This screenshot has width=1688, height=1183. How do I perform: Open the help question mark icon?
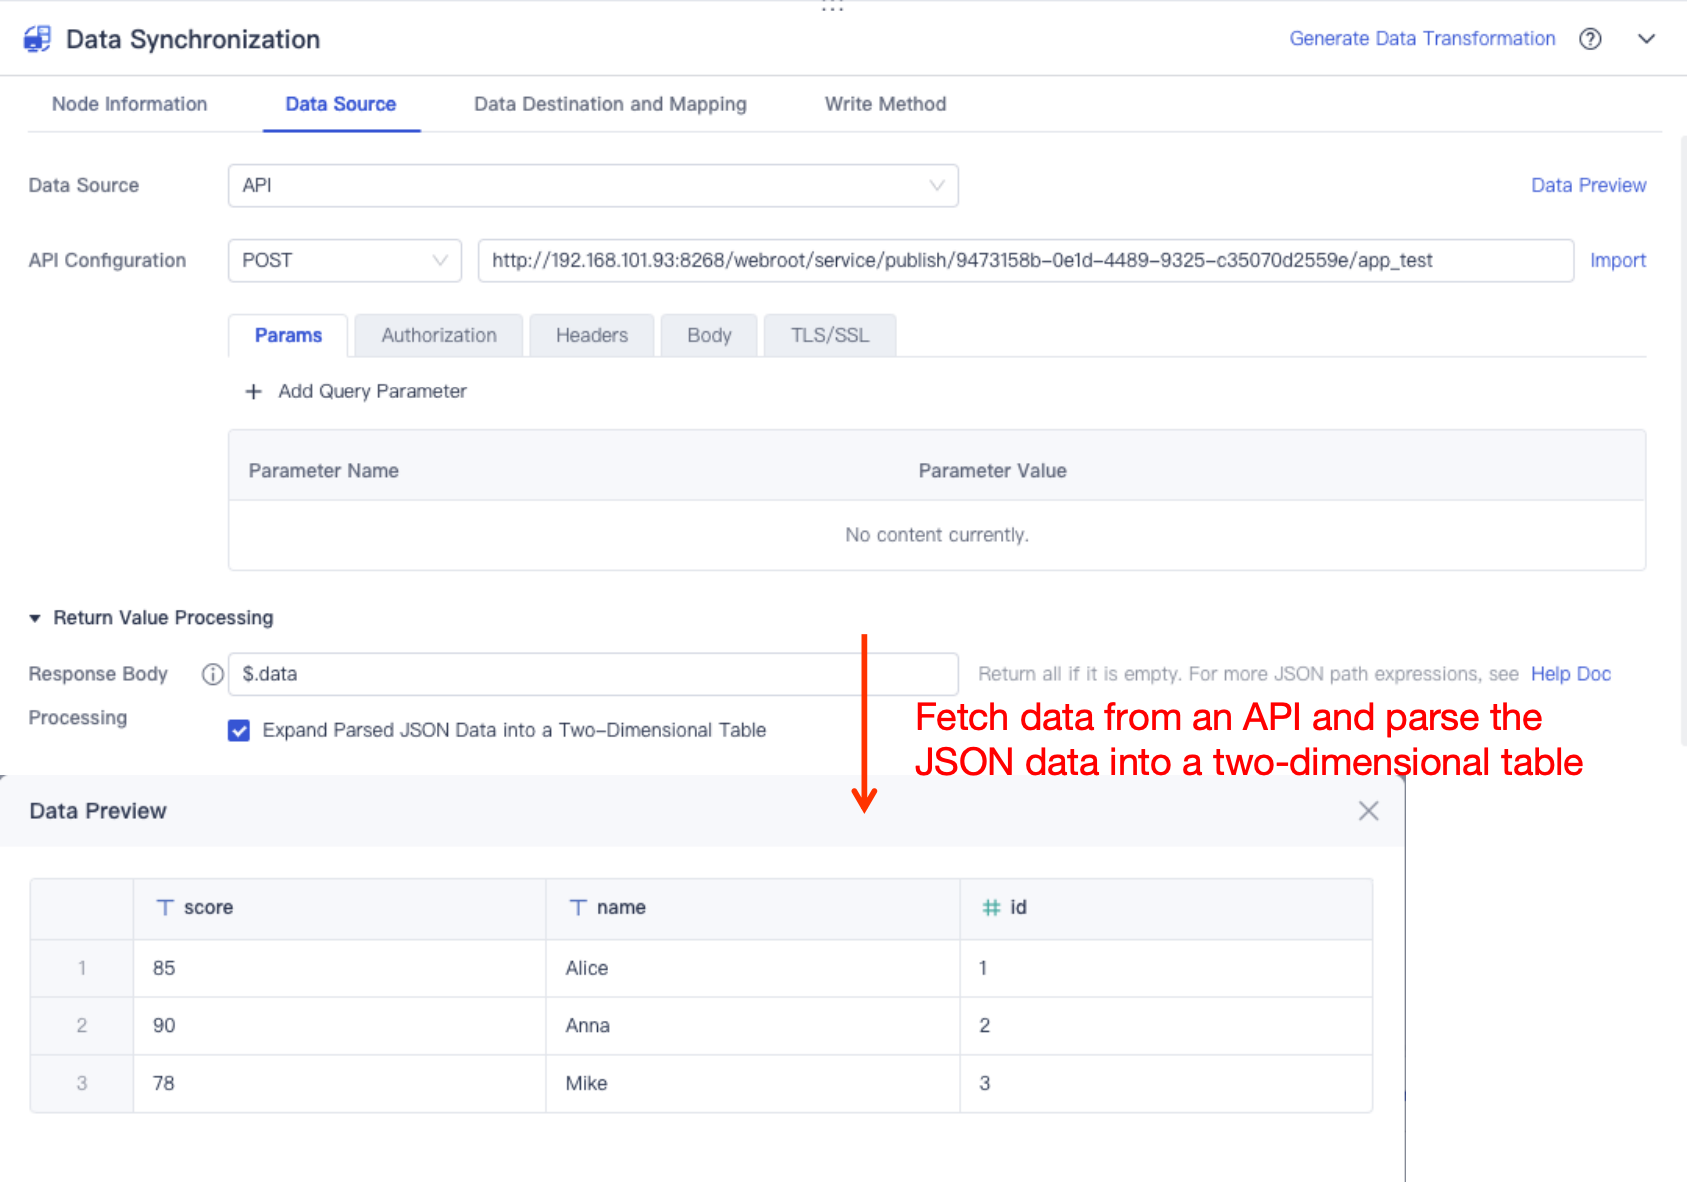(1590, 39)
